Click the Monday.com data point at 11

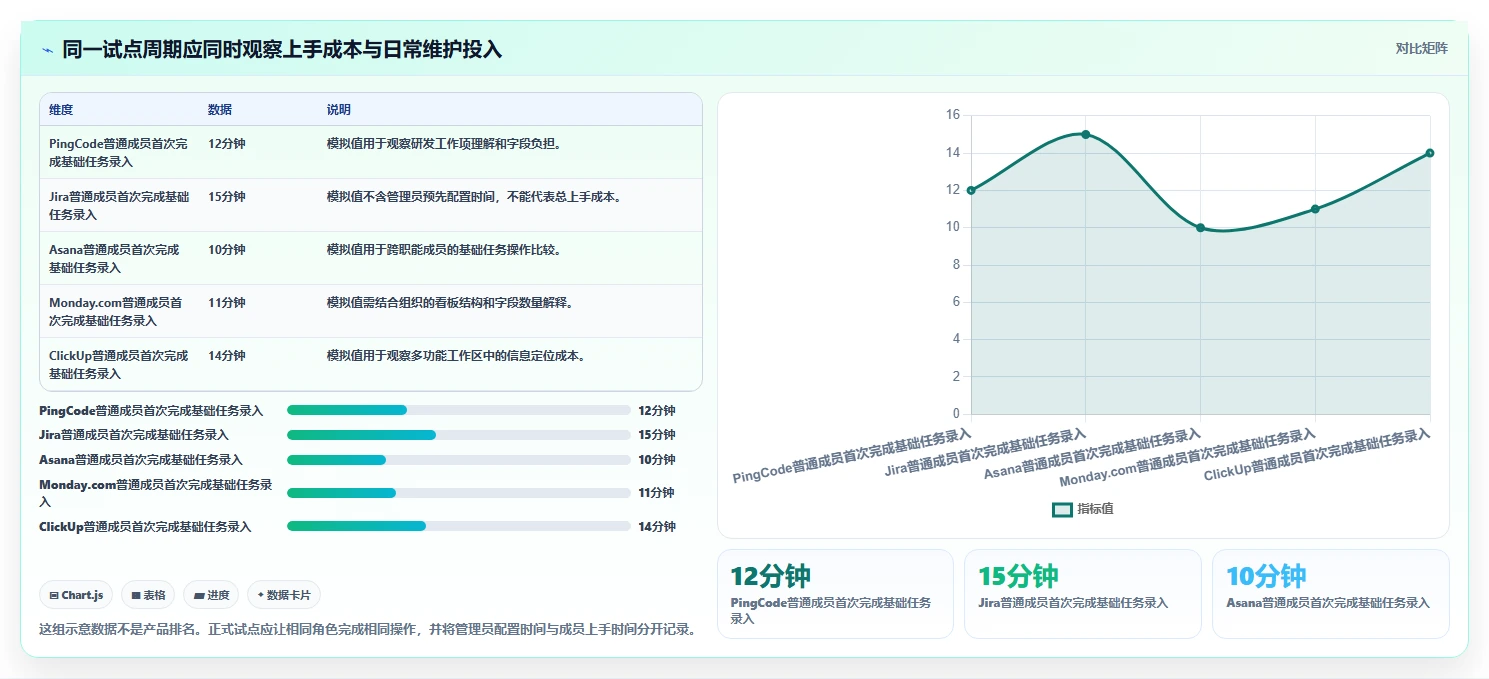[1315, 209]
